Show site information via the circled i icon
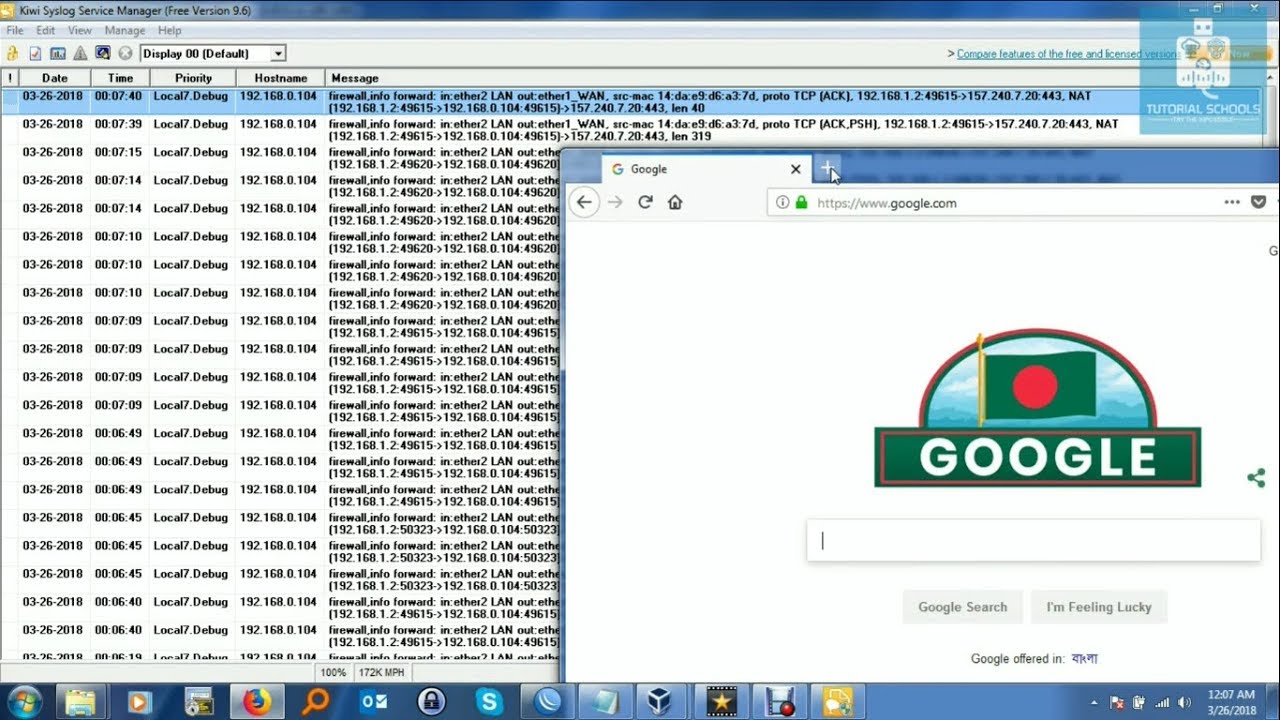The image size is (1280, 720). (x=783, y=202)
